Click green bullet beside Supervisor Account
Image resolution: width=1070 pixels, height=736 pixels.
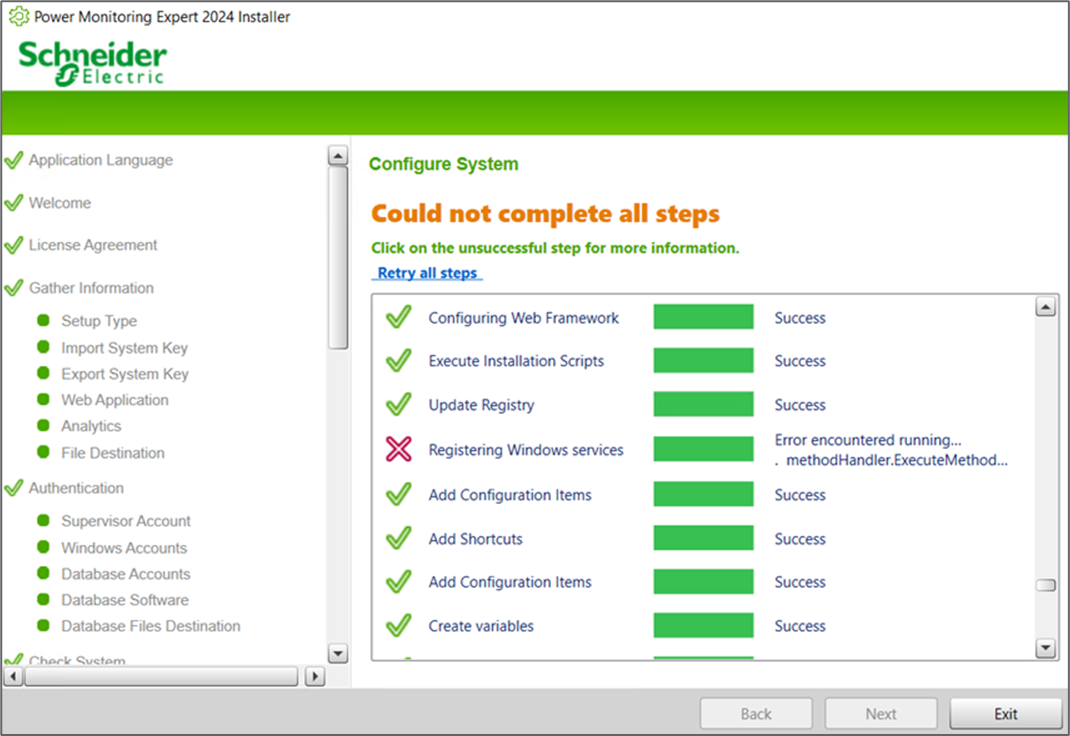[x=43, y=520]
